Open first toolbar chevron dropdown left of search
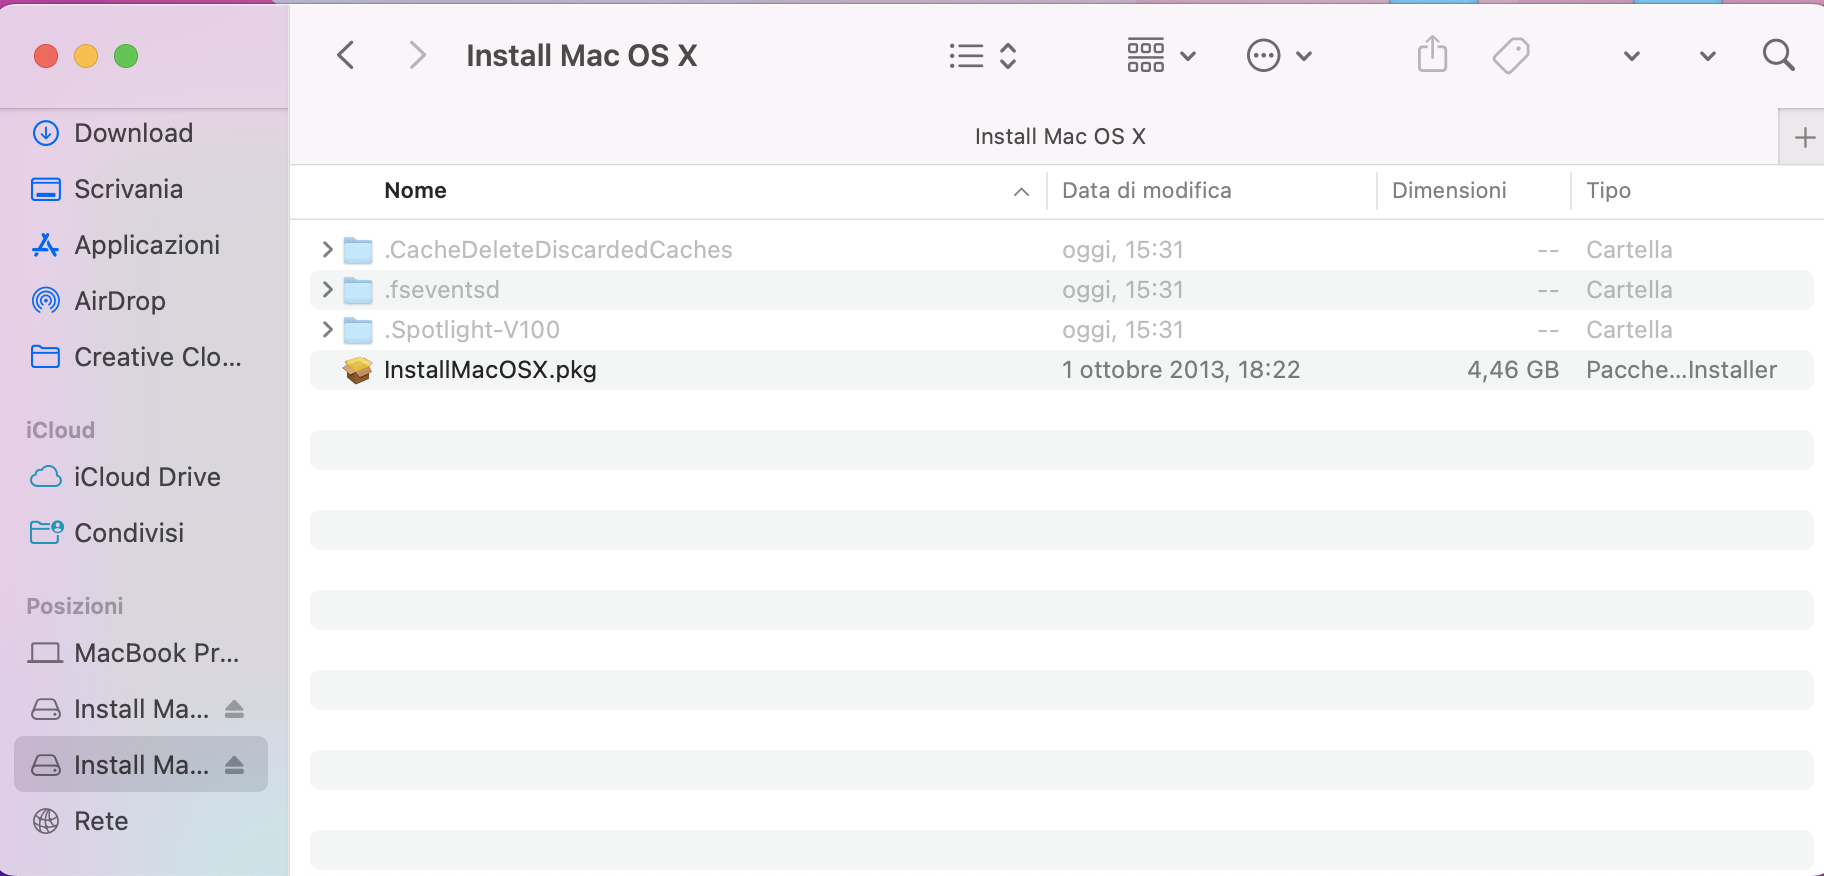 coord(1632,56)
